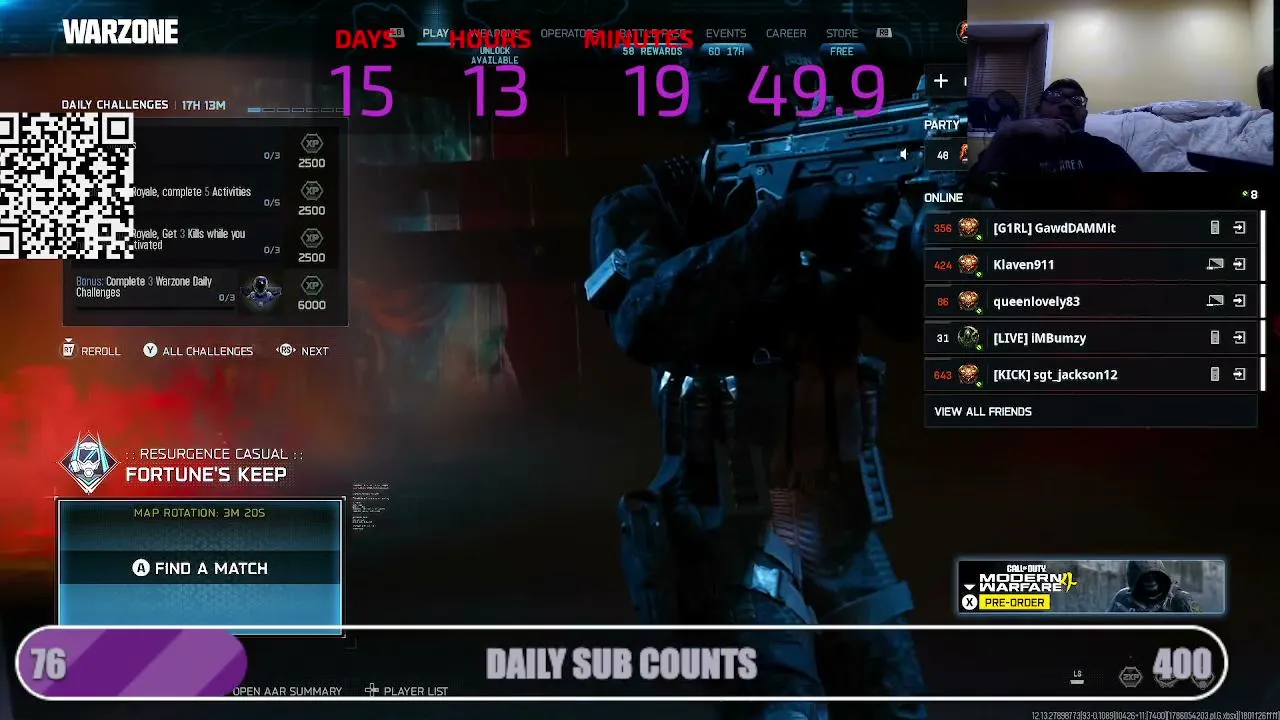
Task: Switch to the Operators tab
Action: point(569,33)
